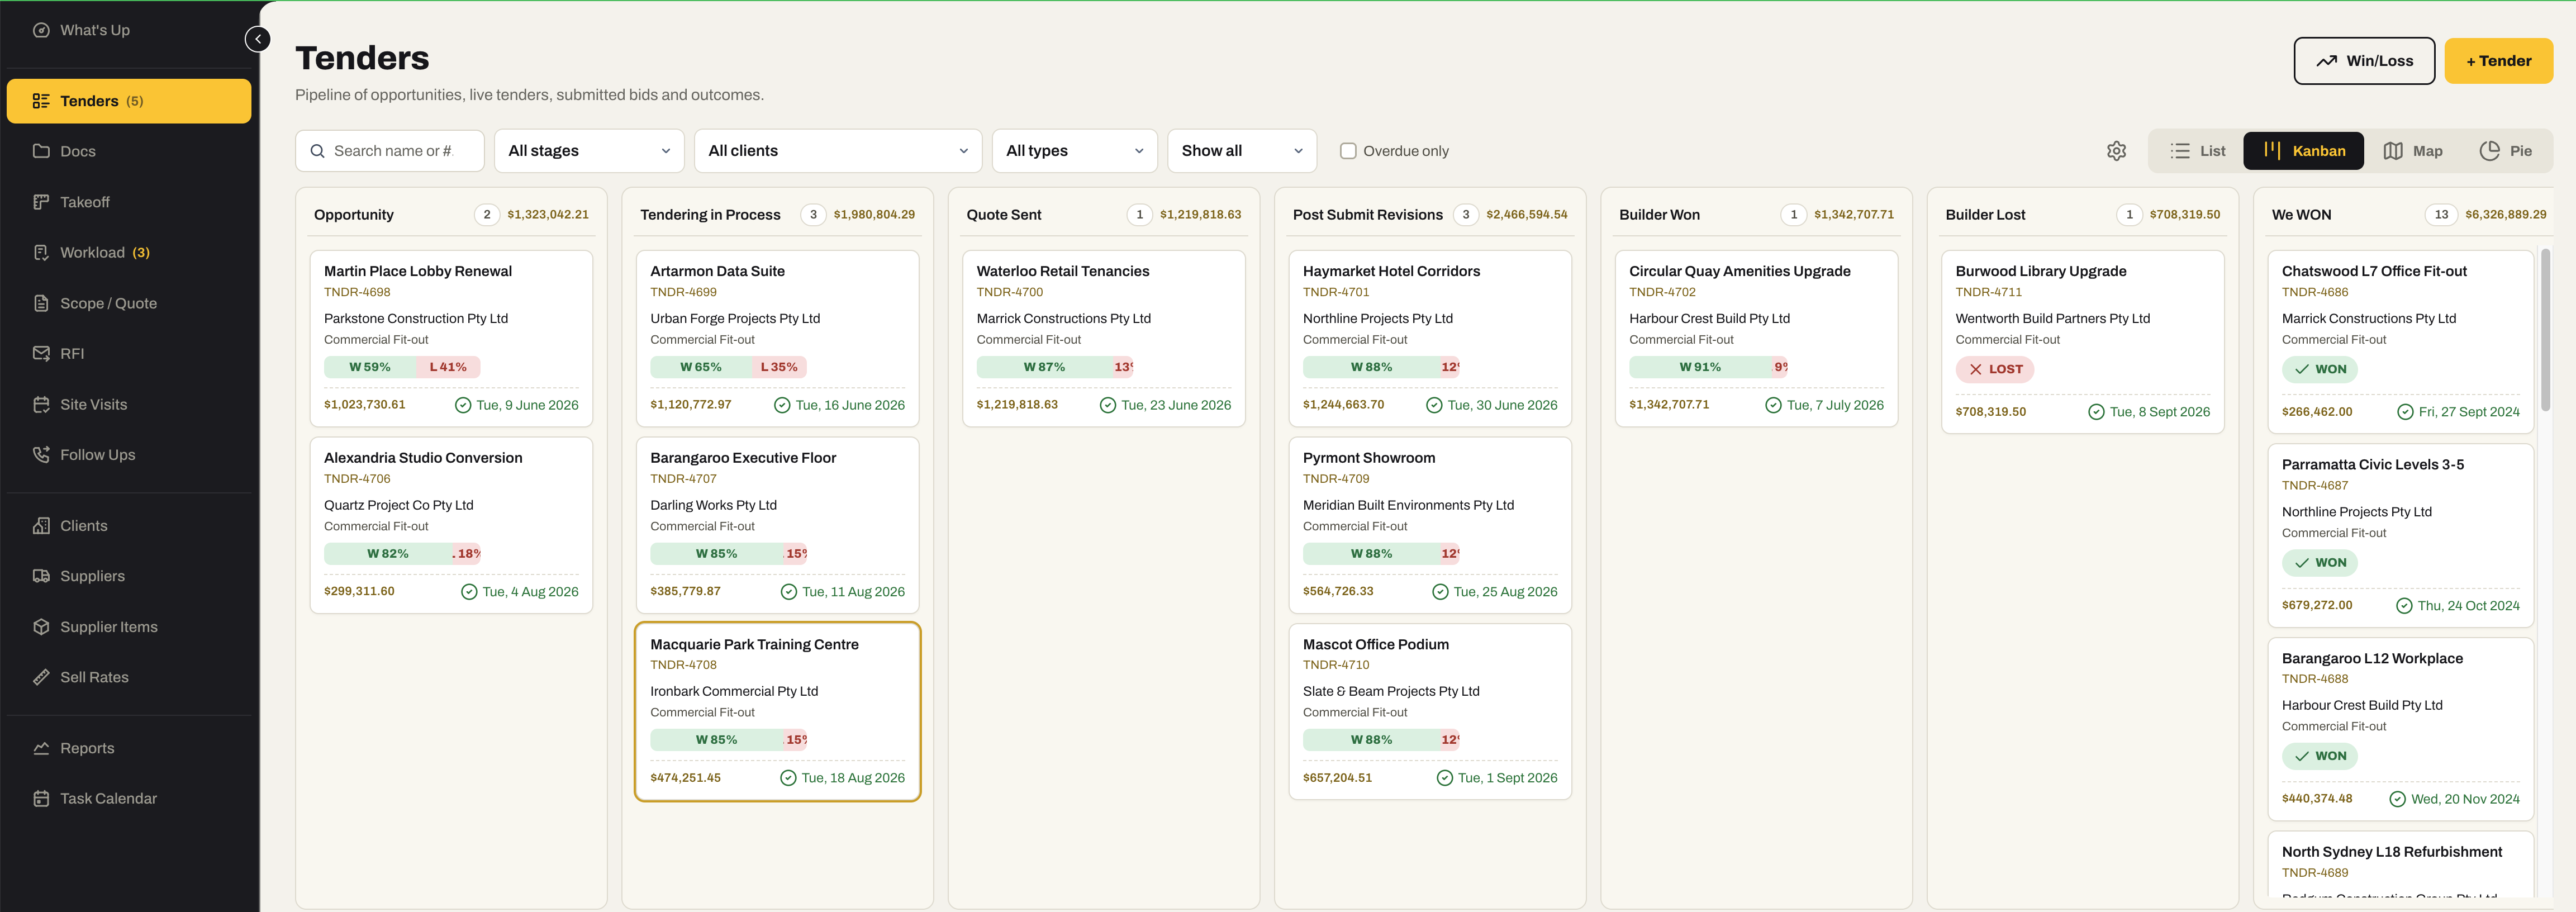The image size is (2576, 912).
Task: Open the All clients dropdown
Action: pos(838,151)
